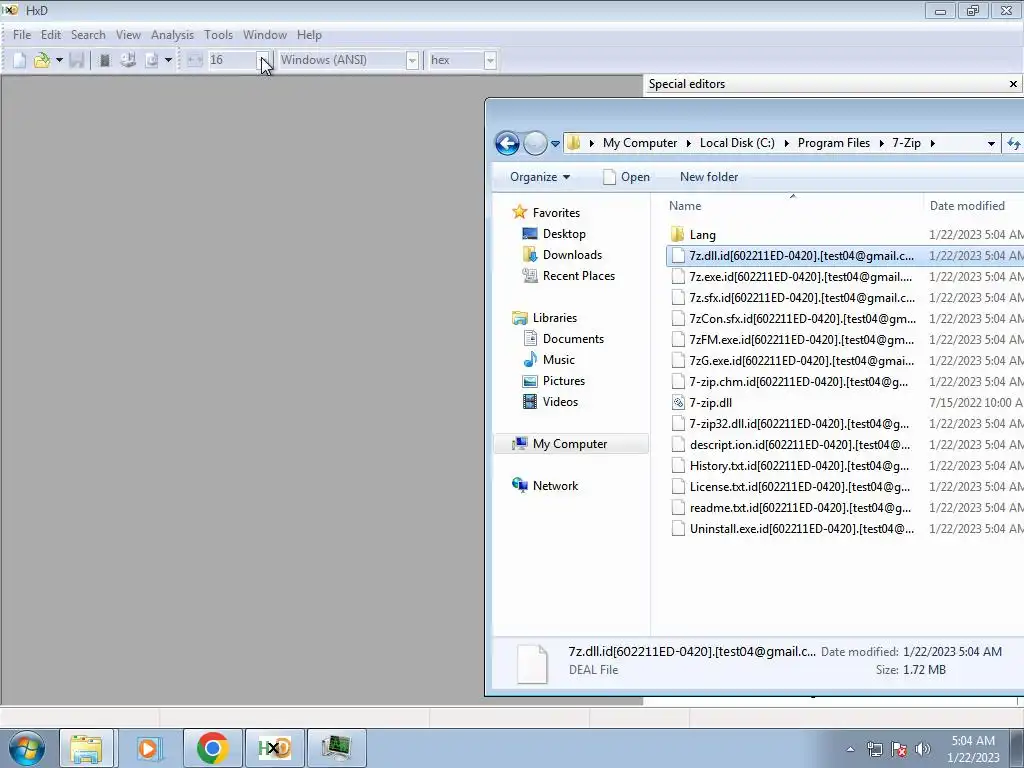
Task: Click the Back arrow in file dialog
Action: click(507, 143)
